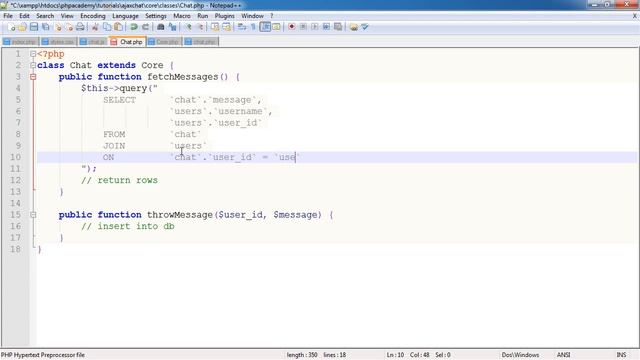Click the user defined language icon

276,27
